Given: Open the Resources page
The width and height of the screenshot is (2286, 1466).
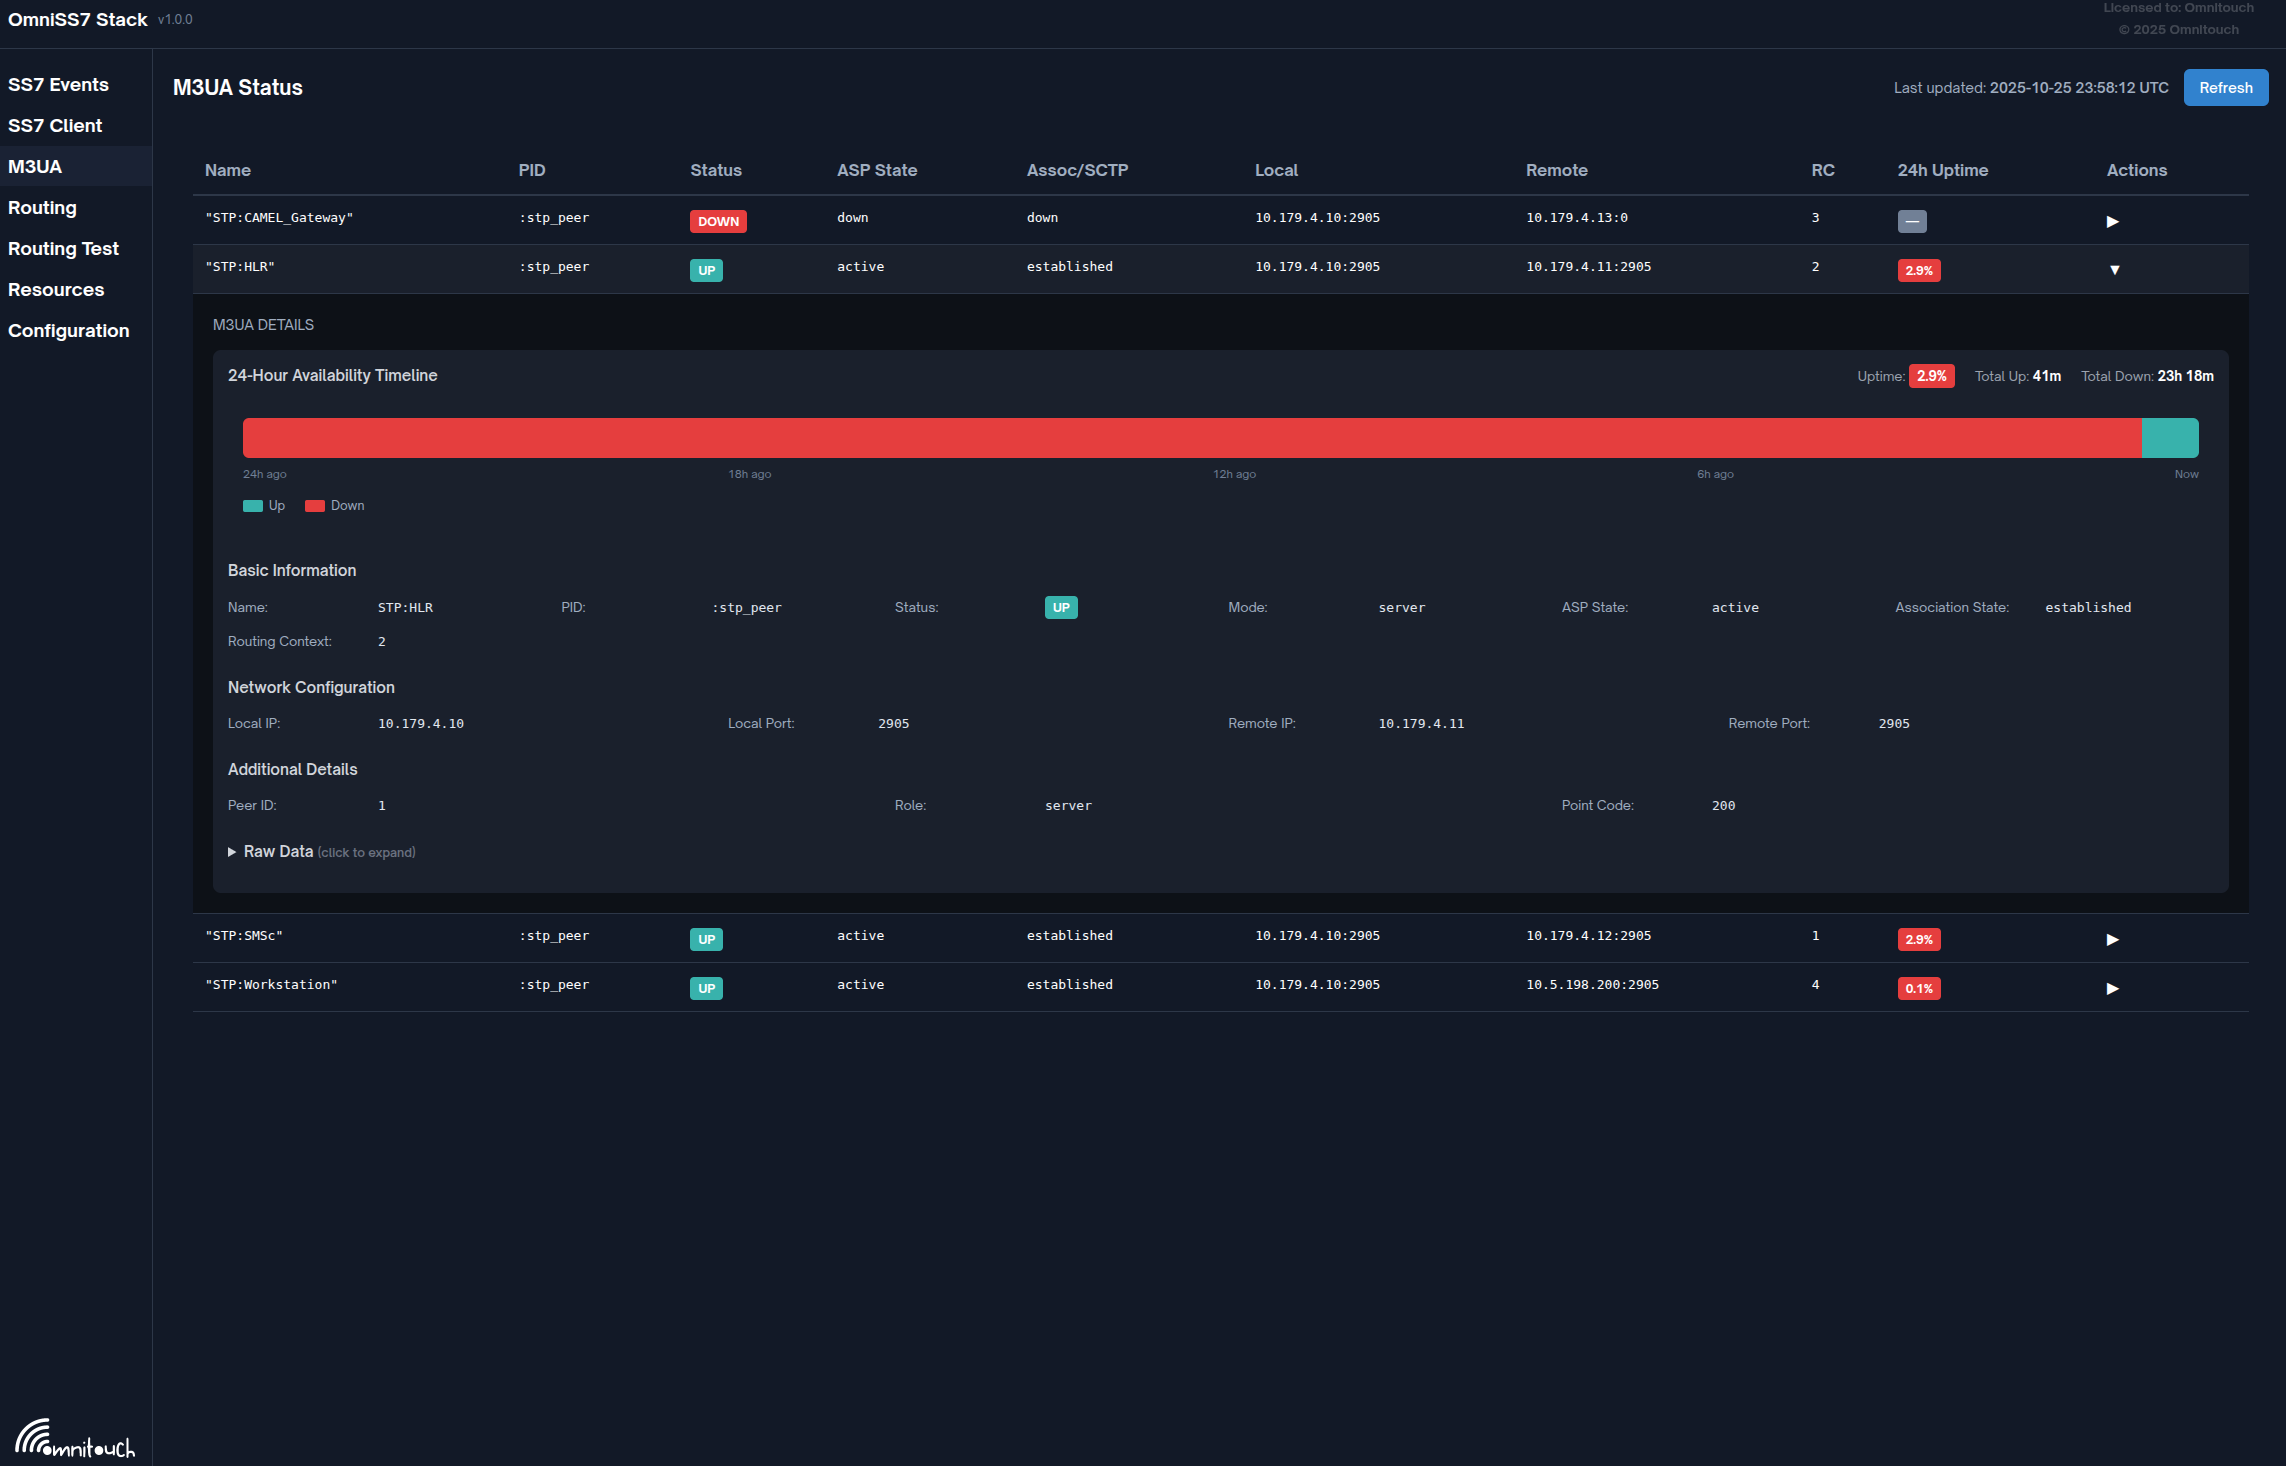Looking at the screenshot, I should (56, 290).
